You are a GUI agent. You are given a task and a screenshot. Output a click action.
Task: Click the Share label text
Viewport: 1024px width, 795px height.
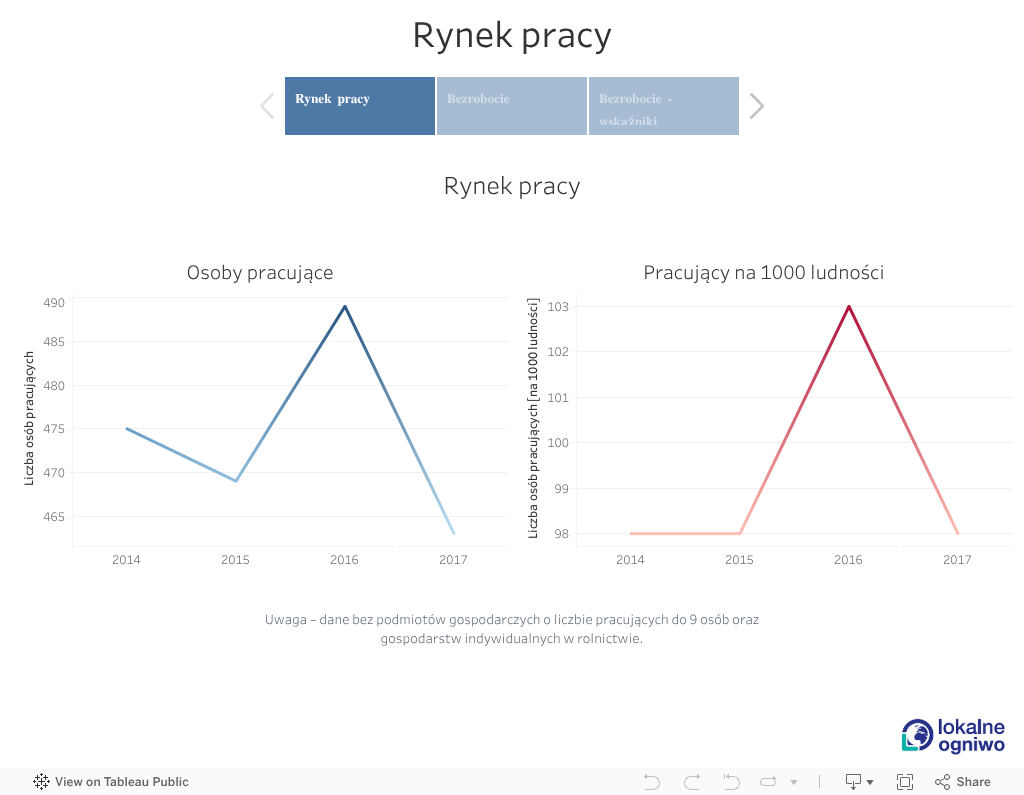pyautogui.click(x=973, y=781)
